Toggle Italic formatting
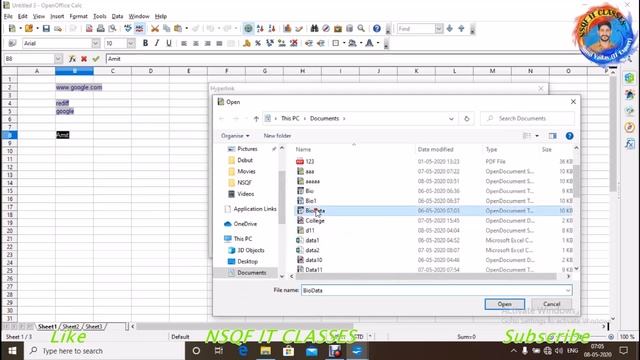The height and width of the screenshot is (360, 640). 157,43
